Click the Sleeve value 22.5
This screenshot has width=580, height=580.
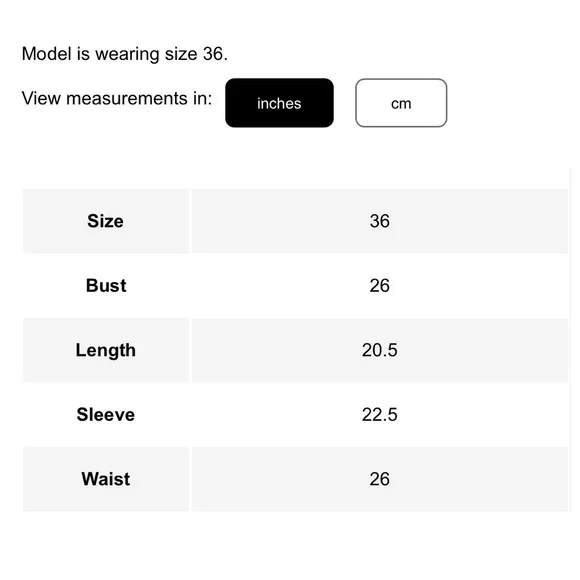pyautogui.click(x=380, y=415)
